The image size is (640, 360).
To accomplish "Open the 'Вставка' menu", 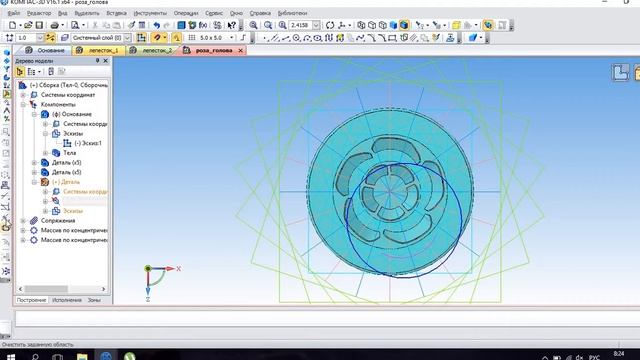I will (x=116, y=13).
